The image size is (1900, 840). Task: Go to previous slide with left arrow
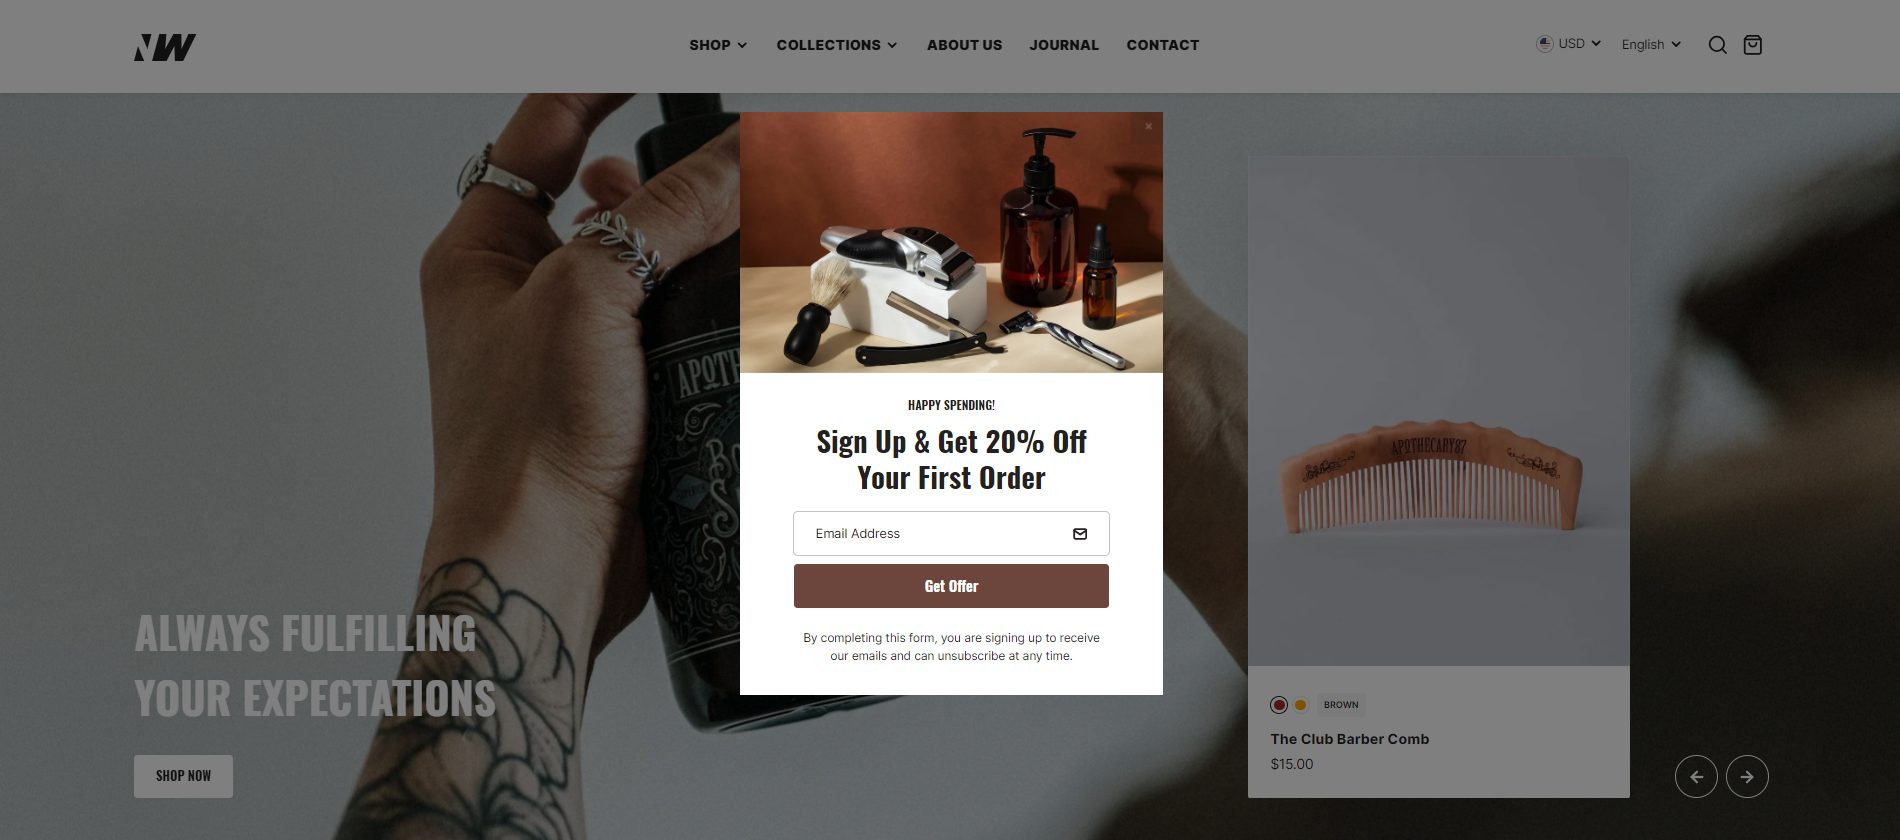(x=1696, y=776)
